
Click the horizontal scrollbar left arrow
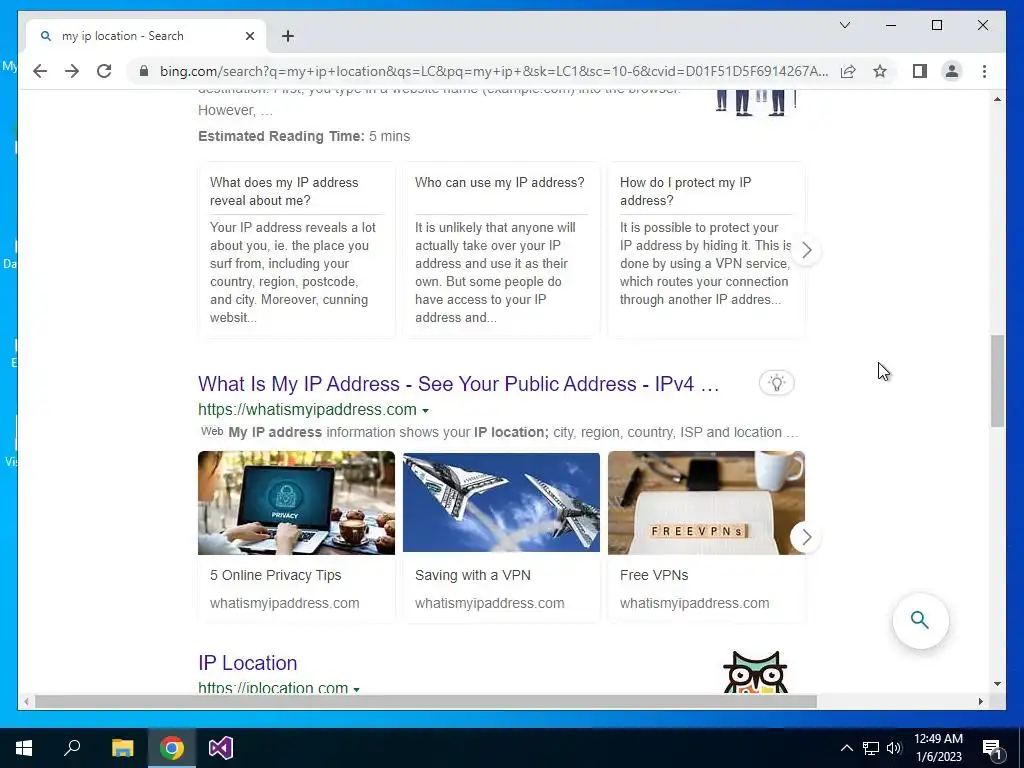click(x=26, y=701)
